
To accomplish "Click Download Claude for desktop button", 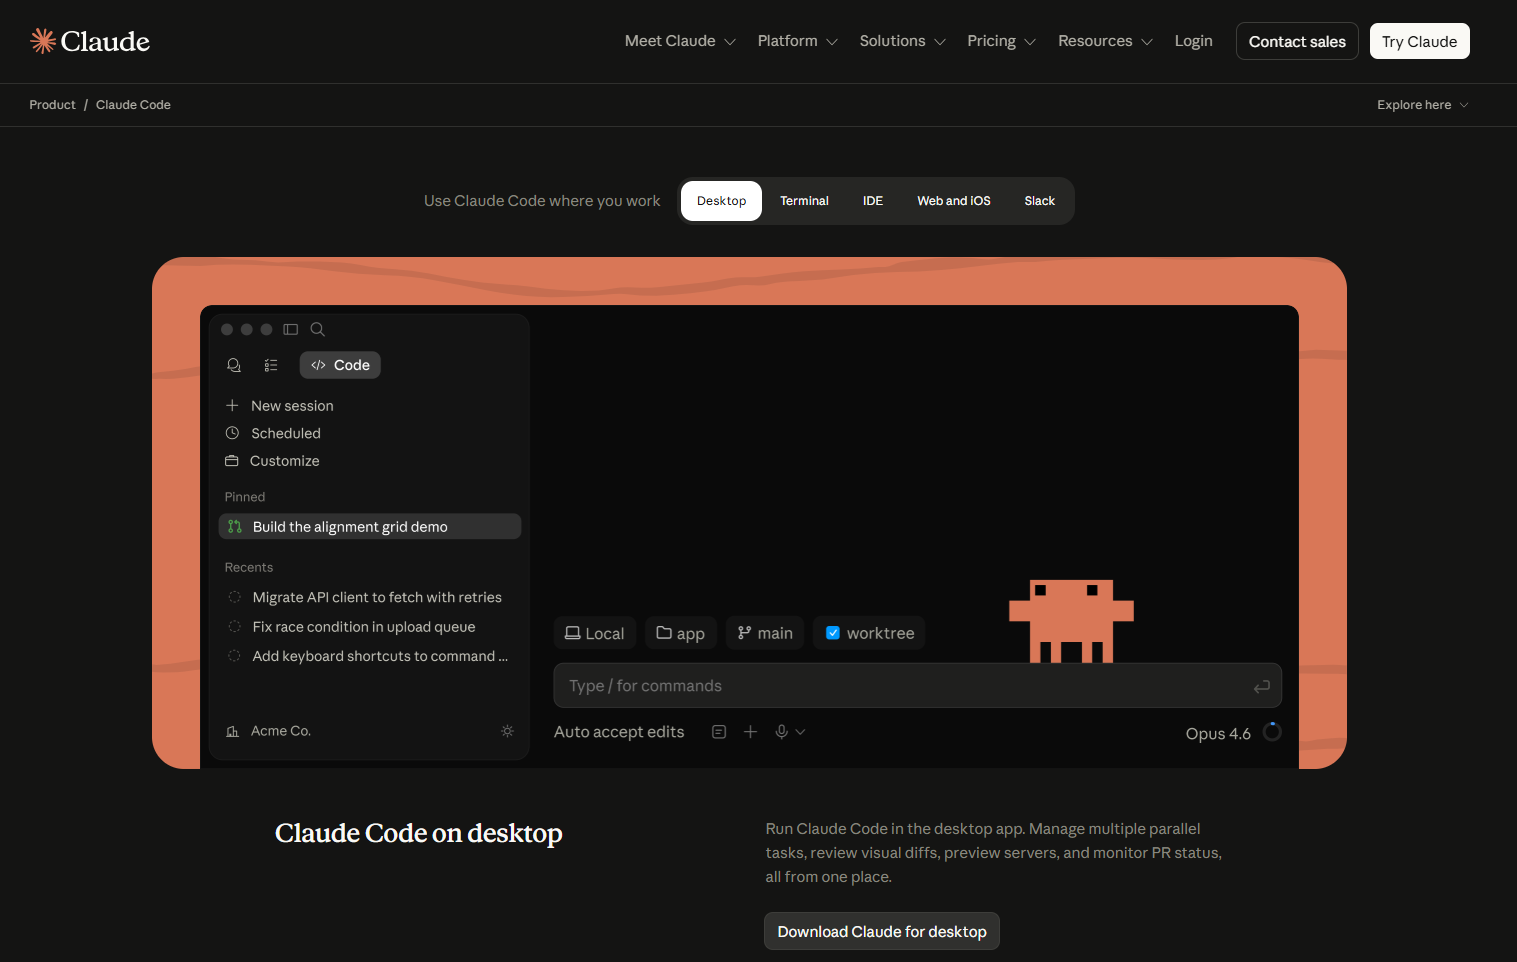I will click(x=882, y=931).
